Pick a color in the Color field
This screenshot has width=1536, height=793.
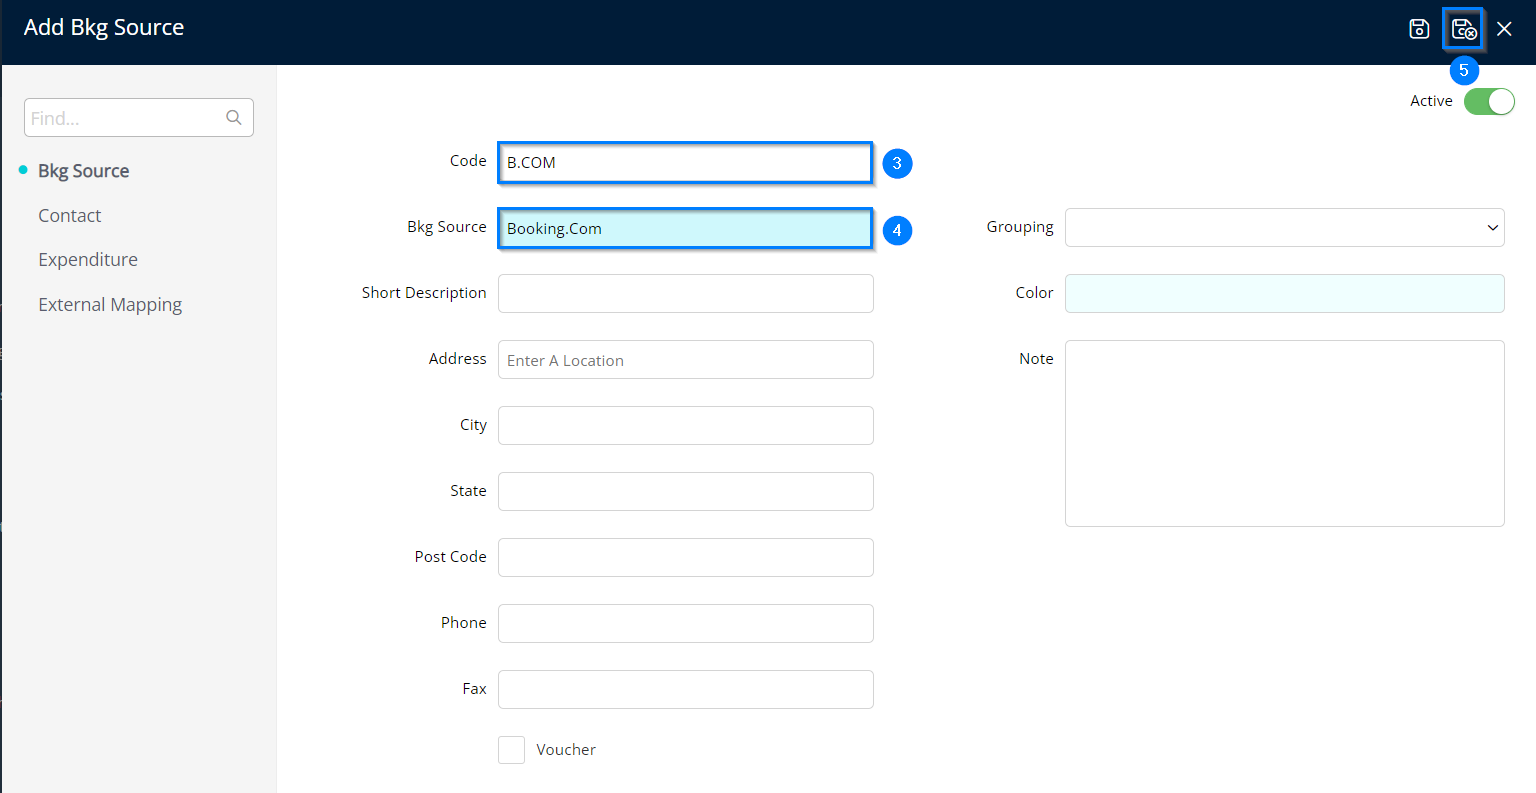coord(1284,293)
